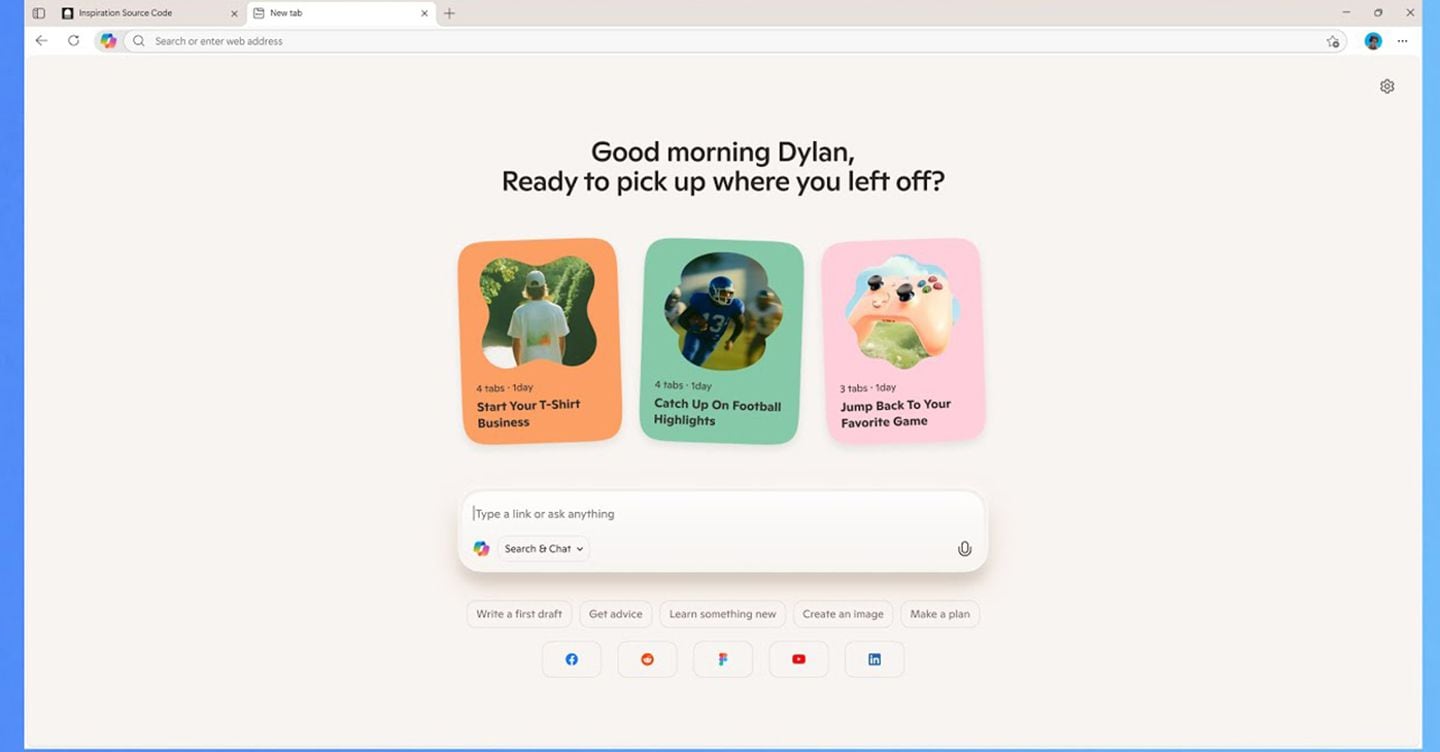The image size is (1440, 752).
Task: Open the favorites star control
Action: (x=1333, y=41)
